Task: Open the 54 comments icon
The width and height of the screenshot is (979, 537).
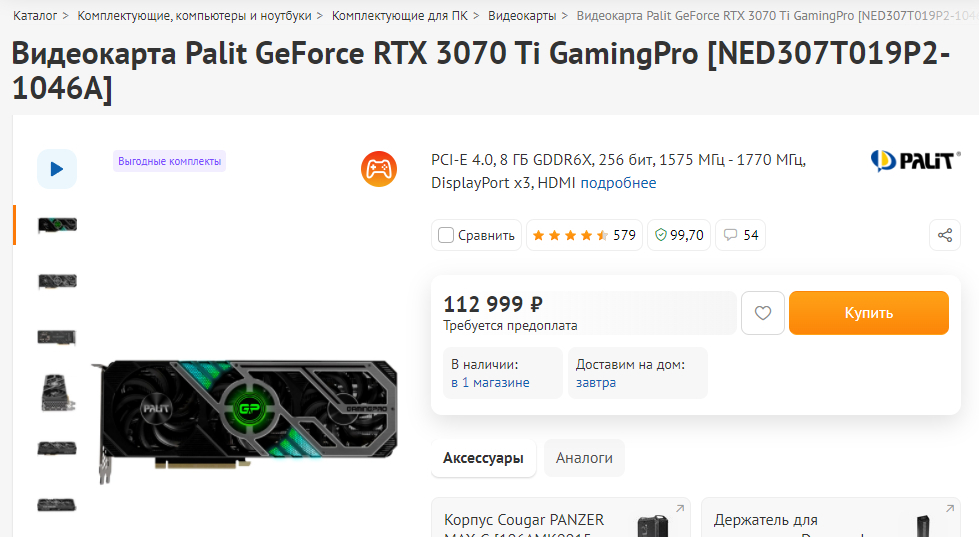Action: 741,235
